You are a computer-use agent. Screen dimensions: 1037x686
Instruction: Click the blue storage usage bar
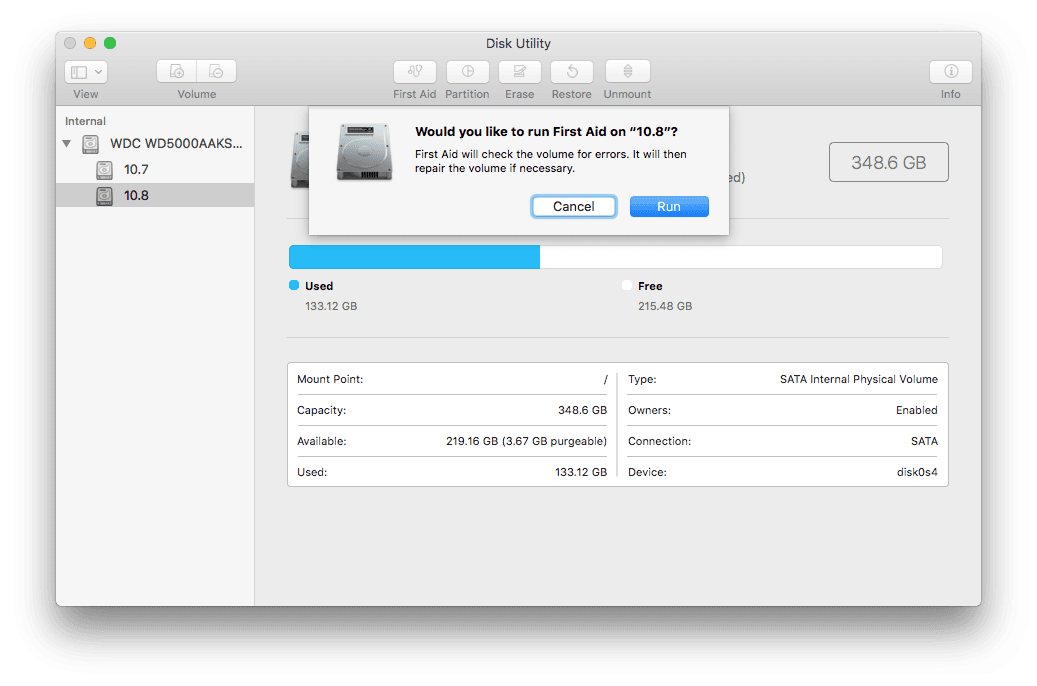[413, 257]
